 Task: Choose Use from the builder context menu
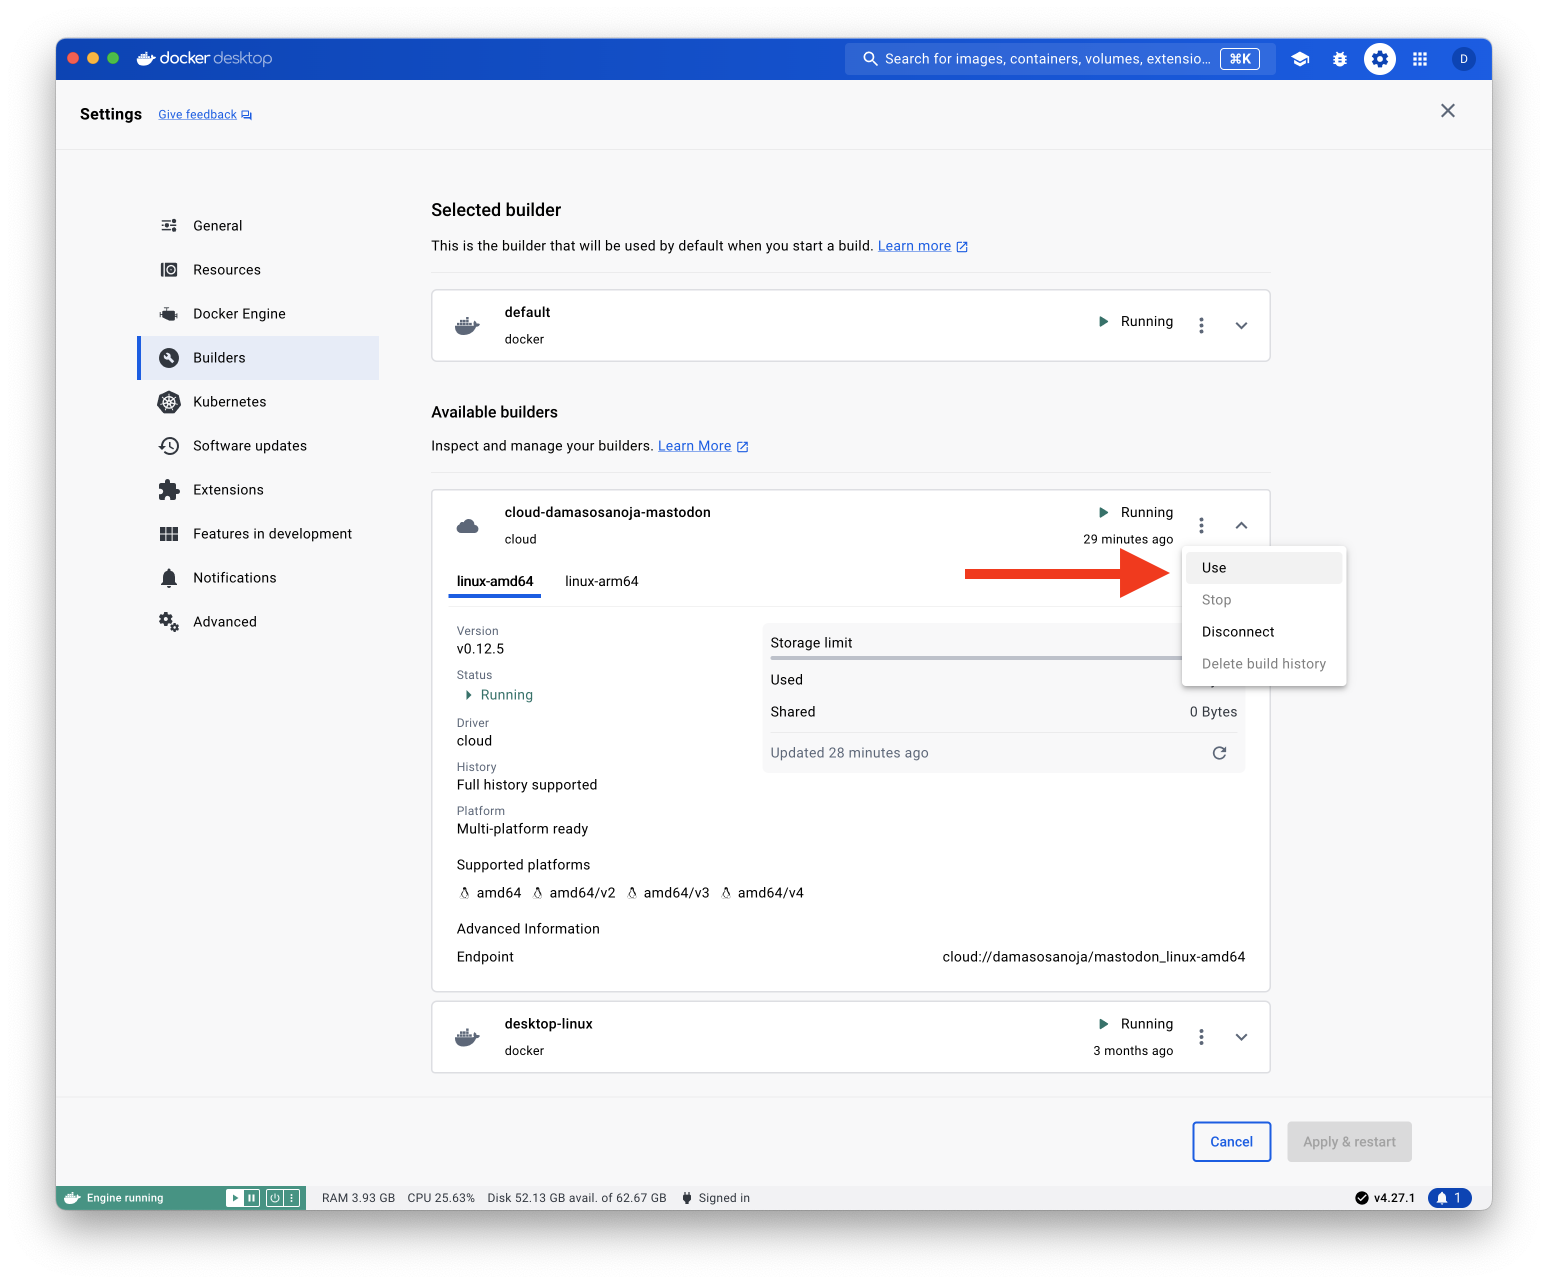pos(1214,568)
